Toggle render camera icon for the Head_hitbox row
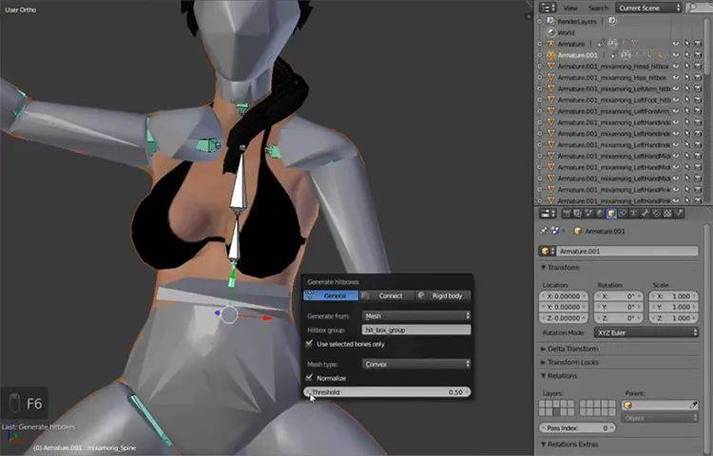This screenshot has height=456, width=713. (x=698, y=66)
